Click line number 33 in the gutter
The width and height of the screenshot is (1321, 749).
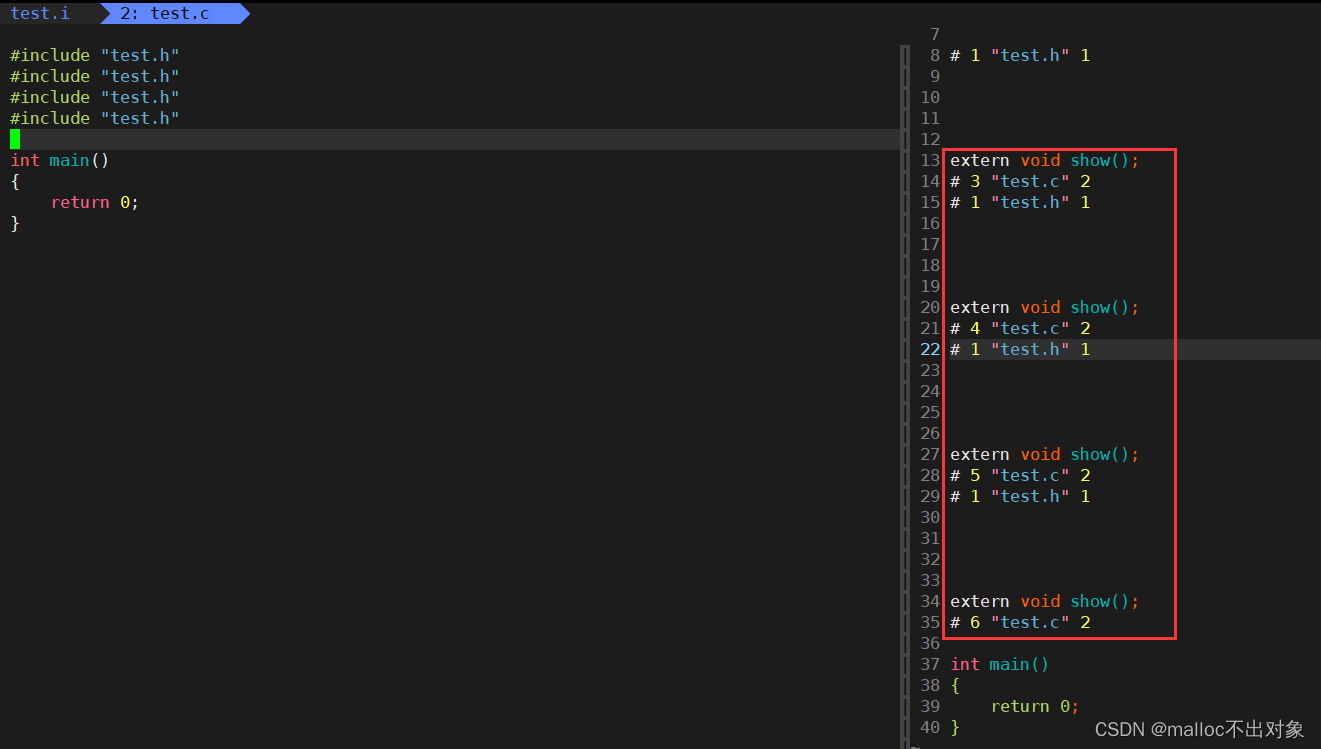(930, 580)
